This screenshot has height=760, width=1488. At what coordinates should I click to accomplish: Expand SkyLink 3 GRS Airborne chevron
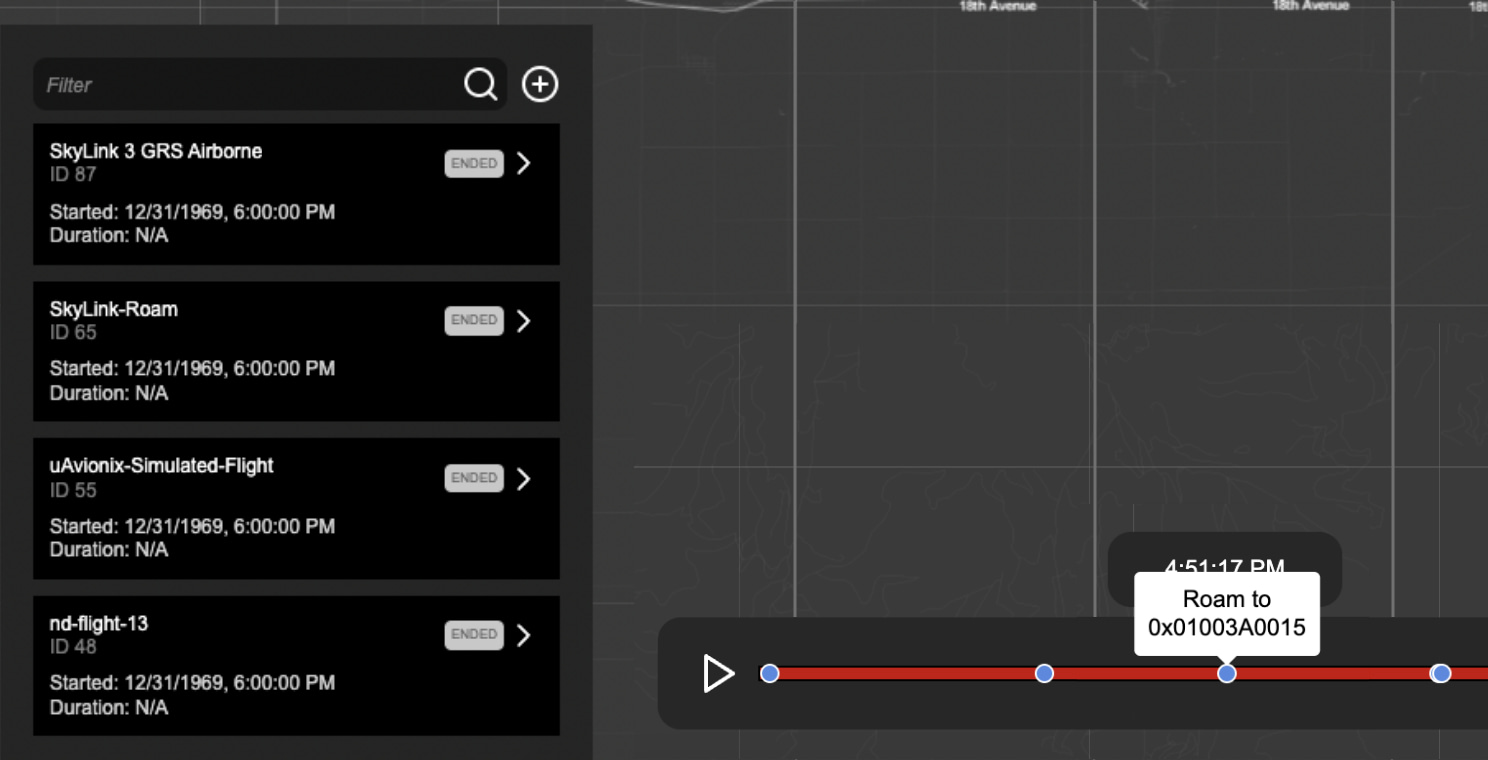(523, 164)
